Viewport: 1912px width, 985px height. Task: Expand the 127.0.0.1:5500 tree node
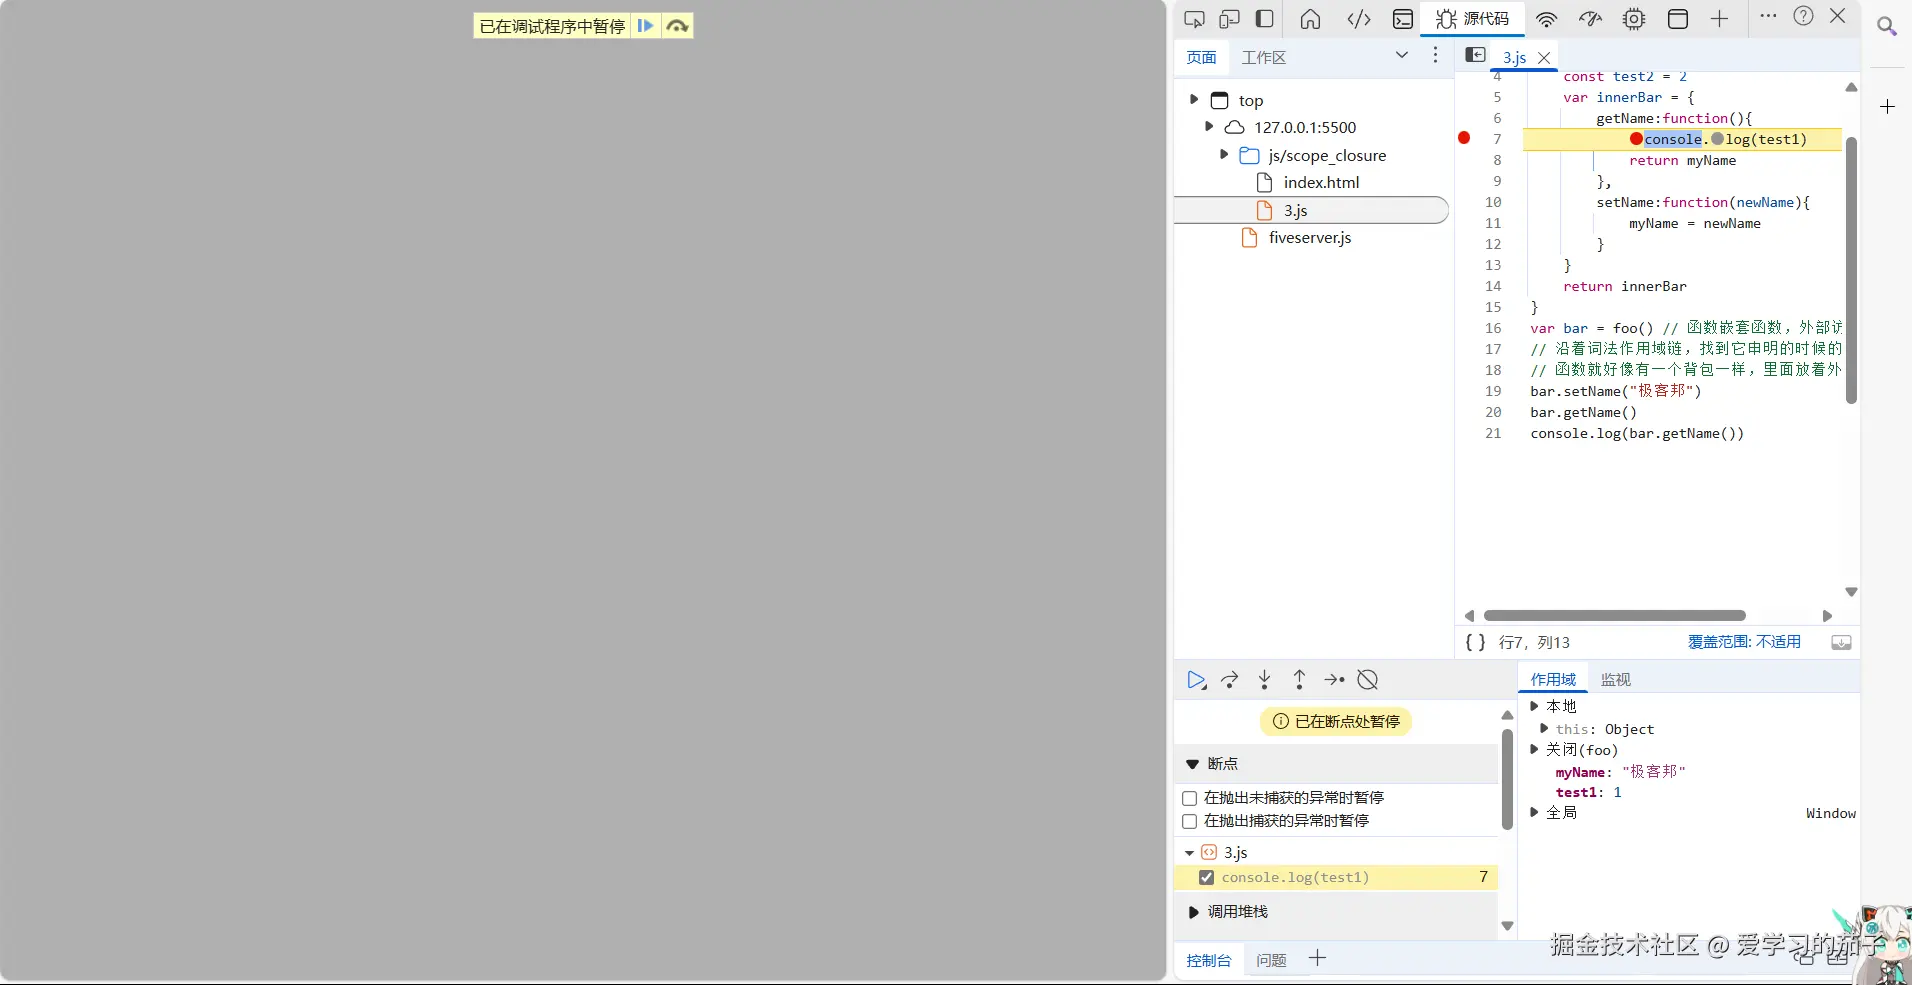1209,126
